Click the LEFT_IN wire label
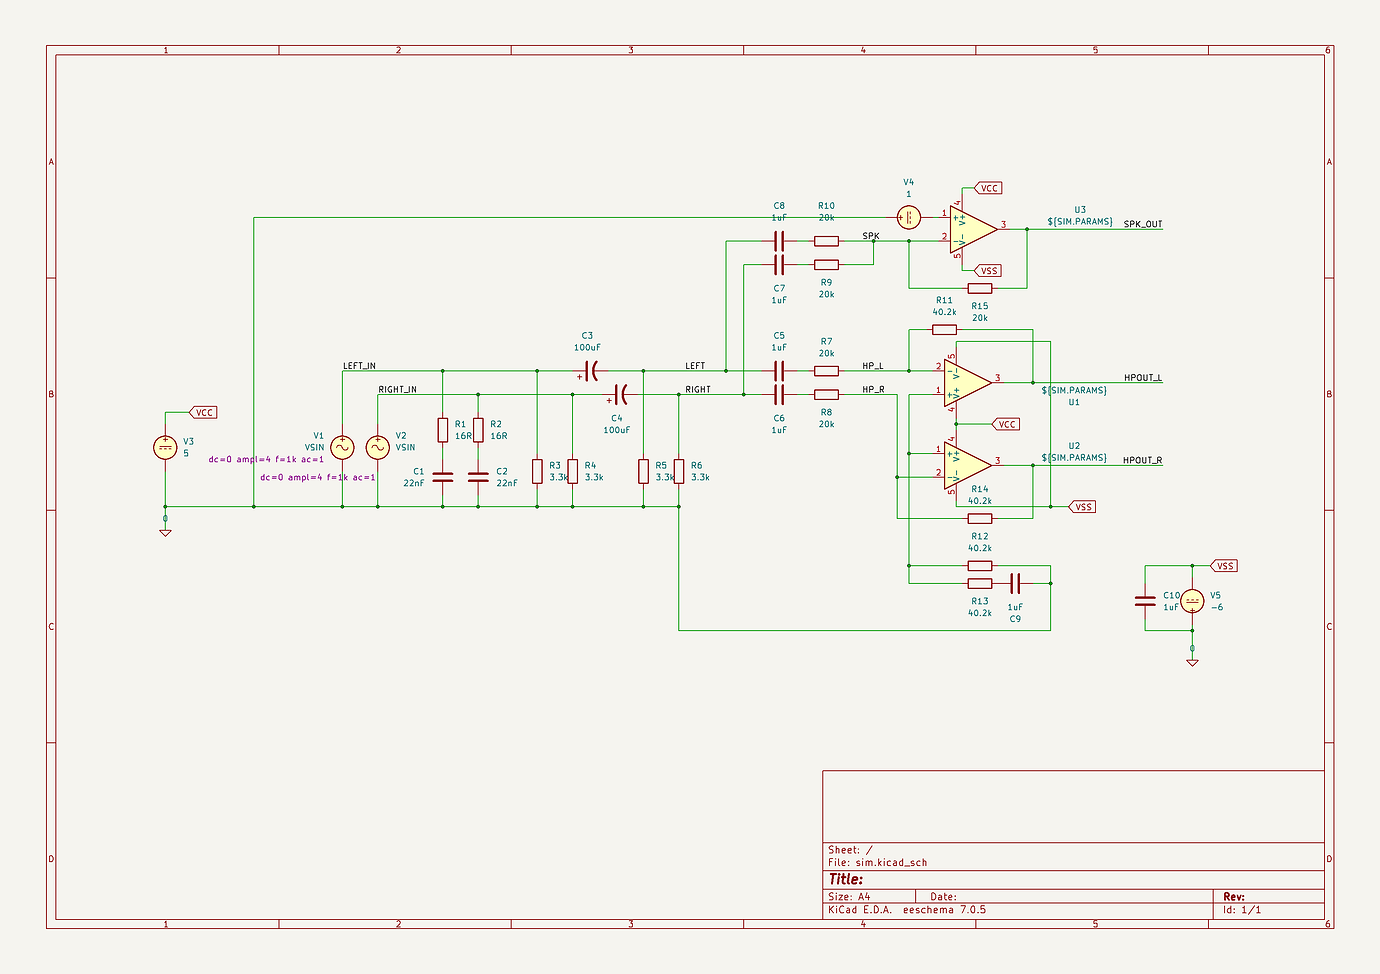The width and height of the screenshot is (1380, 974). coord(360,366)
